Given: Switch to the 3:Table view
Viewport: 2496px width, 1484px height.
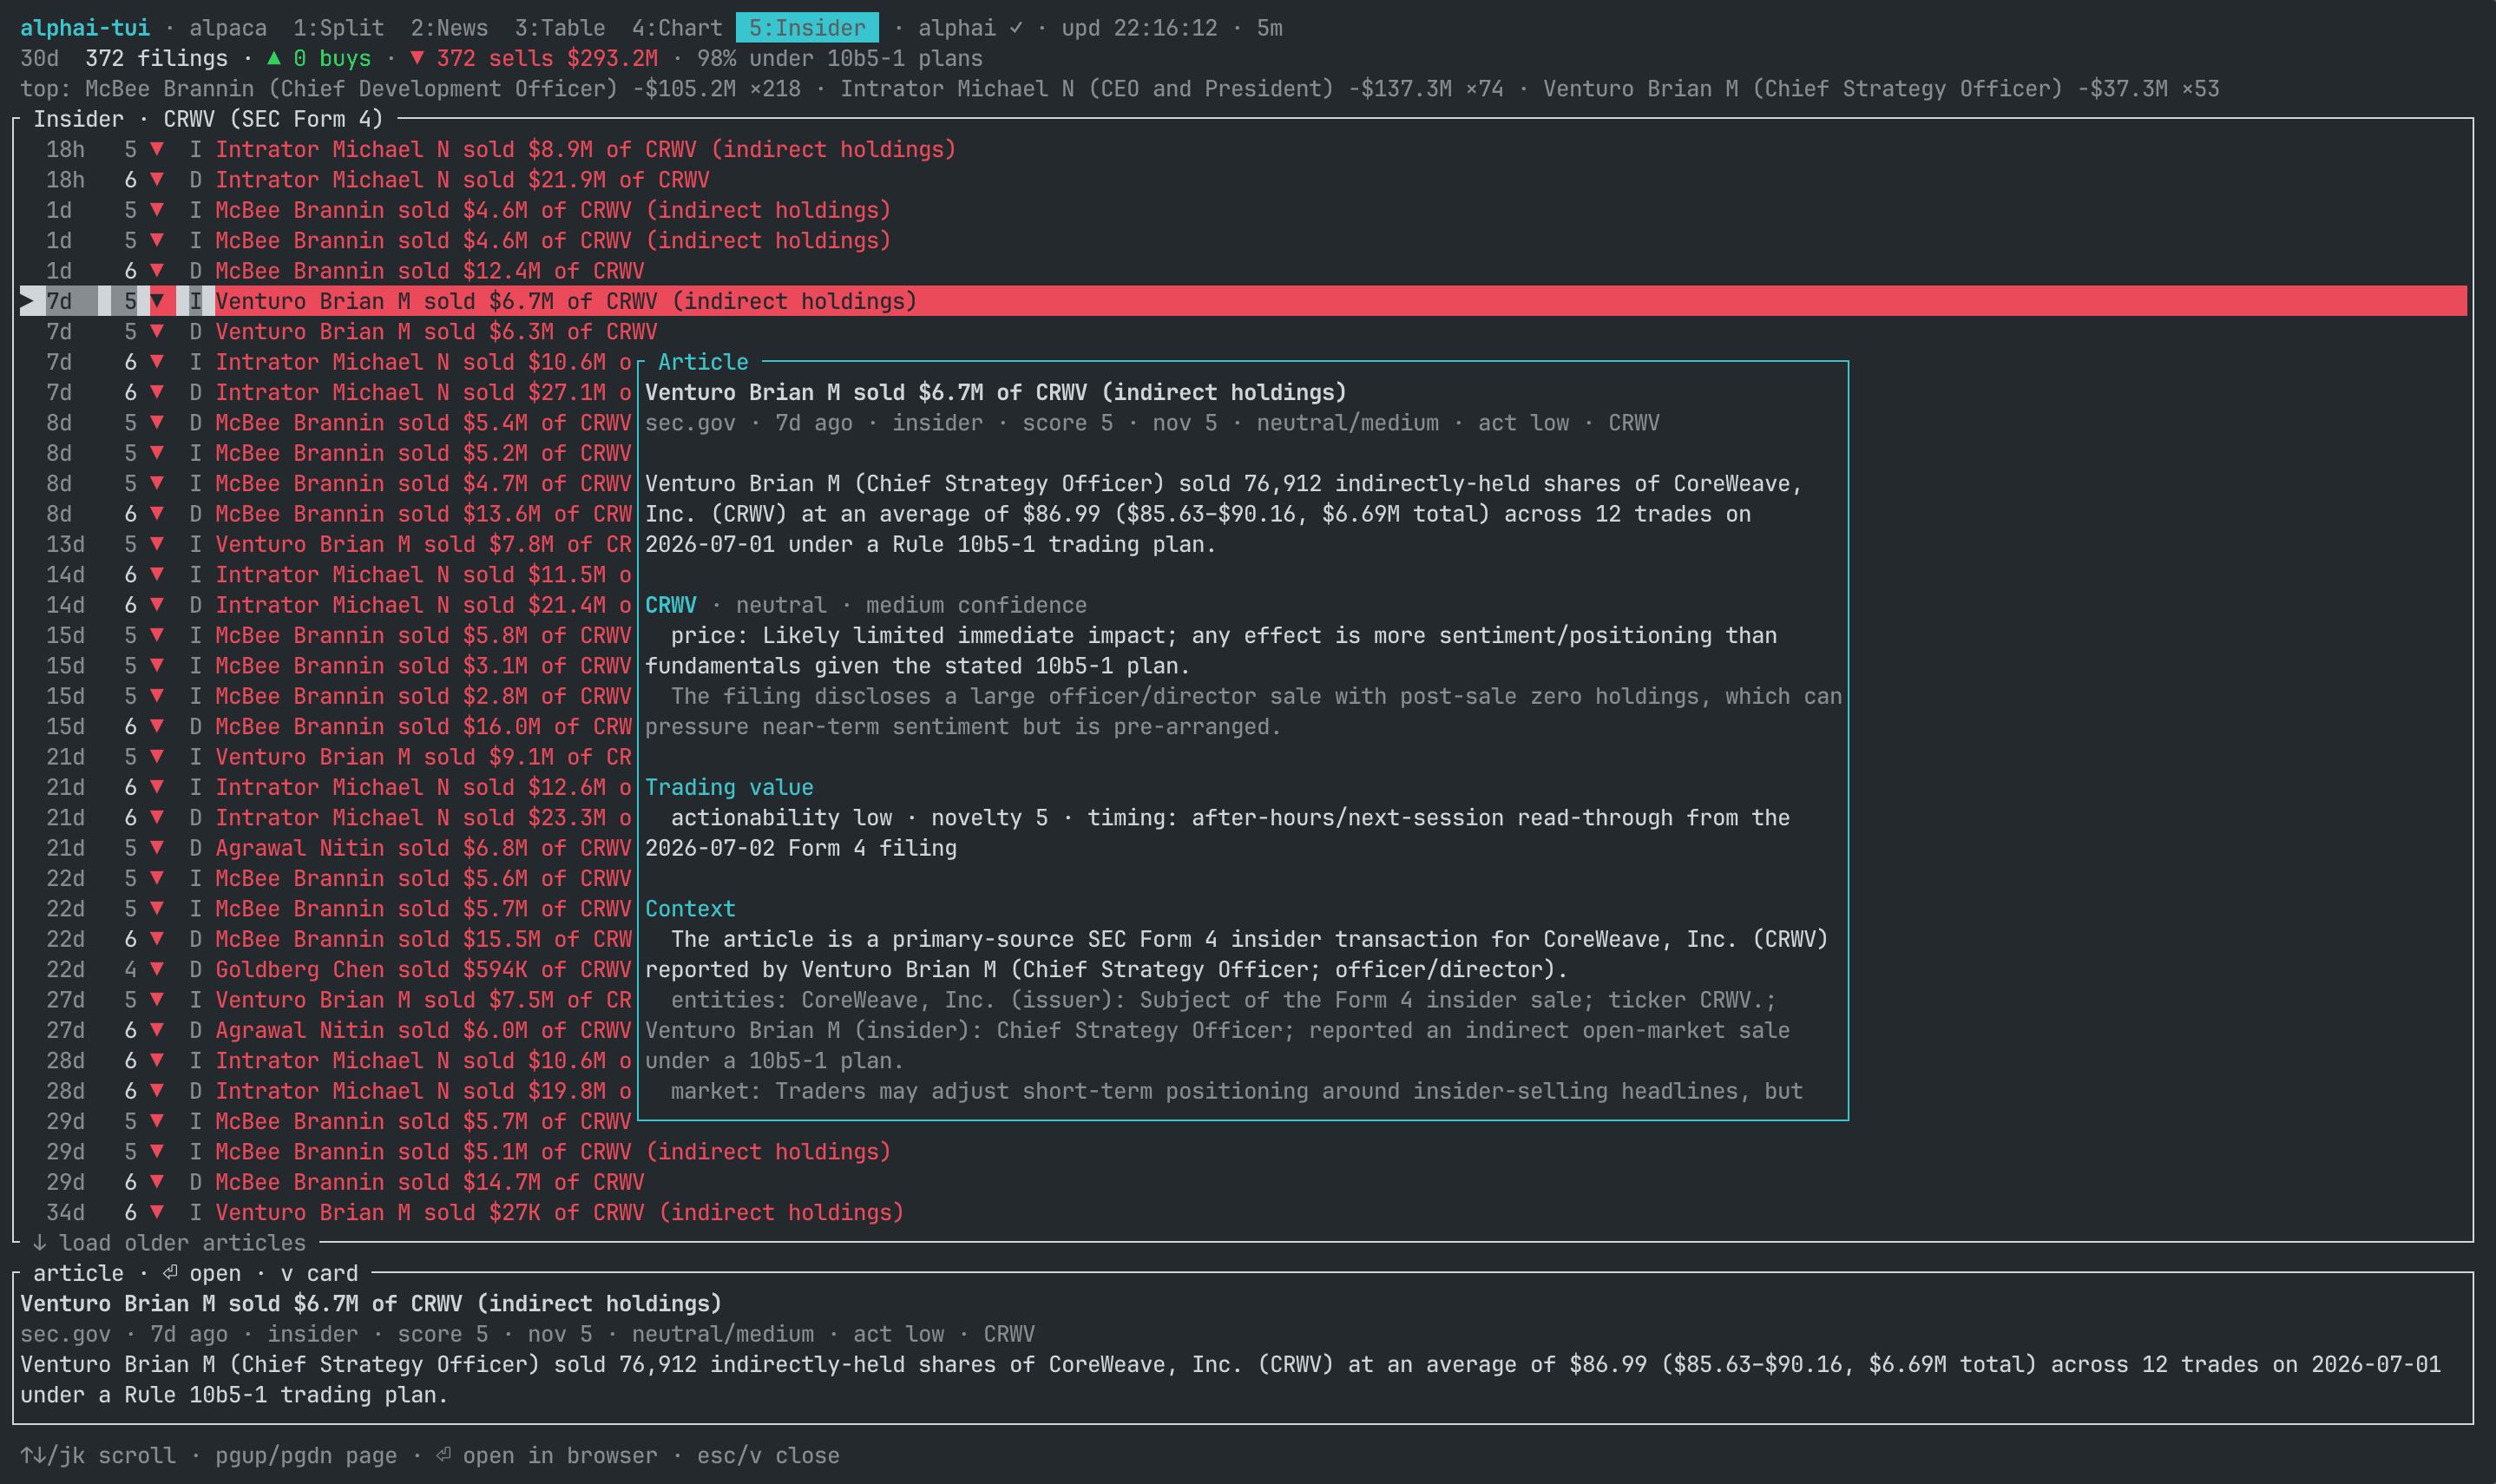Looking at the screenshot, I should [x=560, y=28].
